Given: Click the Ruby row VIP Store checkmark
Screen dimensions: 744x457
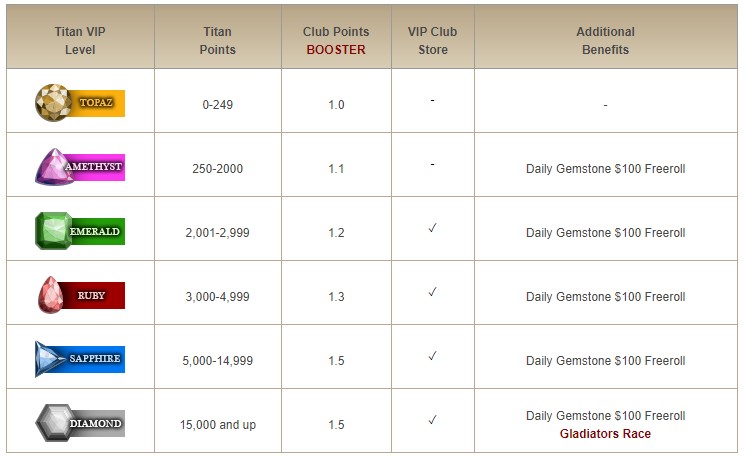Looking at the screenshot, I should 432,292.
